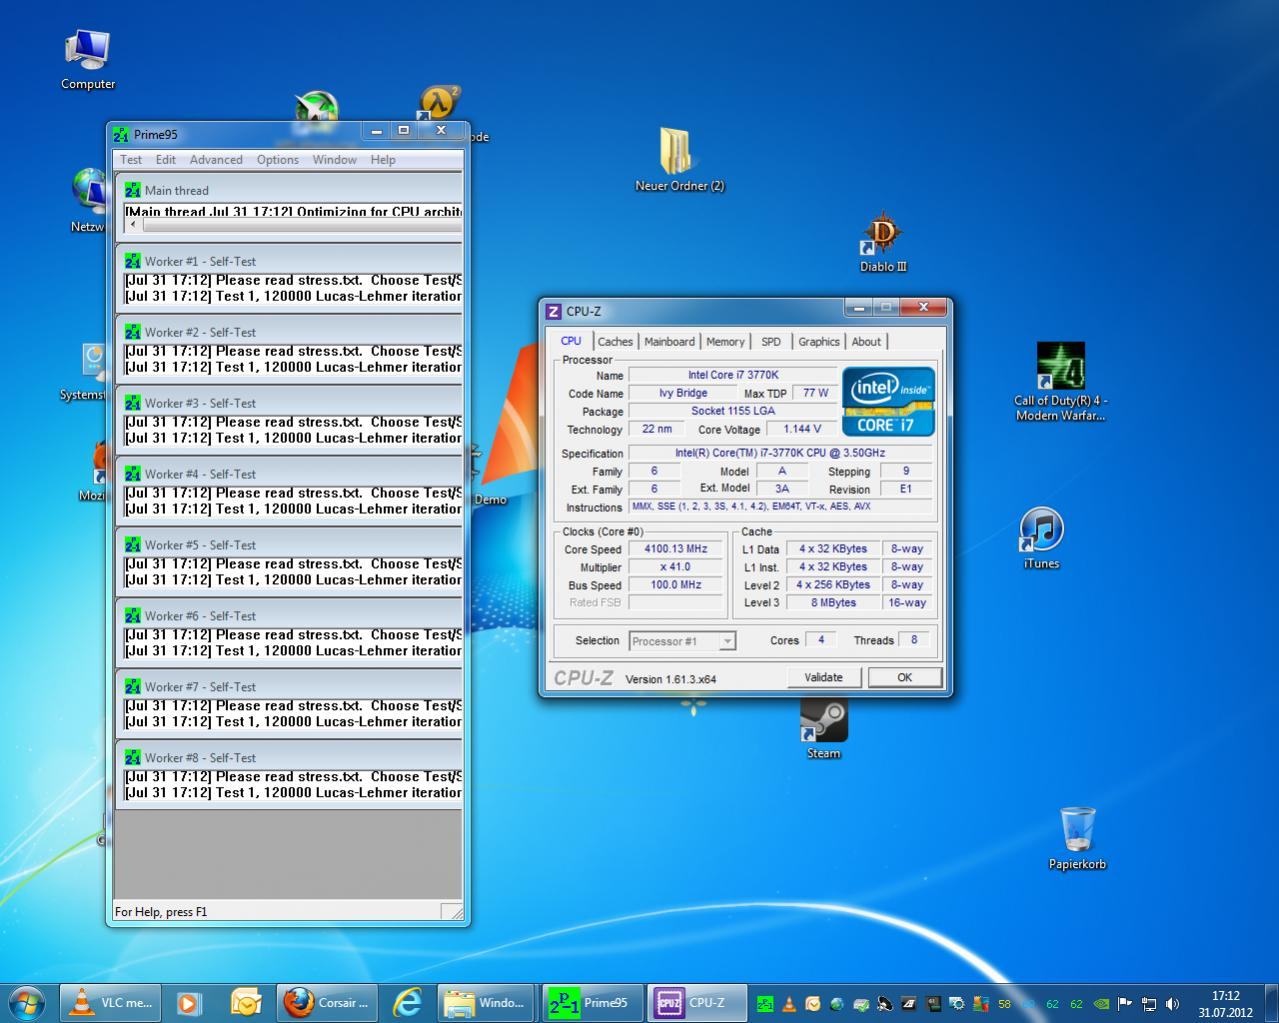This screenshot has height=1023, width=1279.
Task: Expand the Processor #1 selection dropdown
Action: pos(727,641)
